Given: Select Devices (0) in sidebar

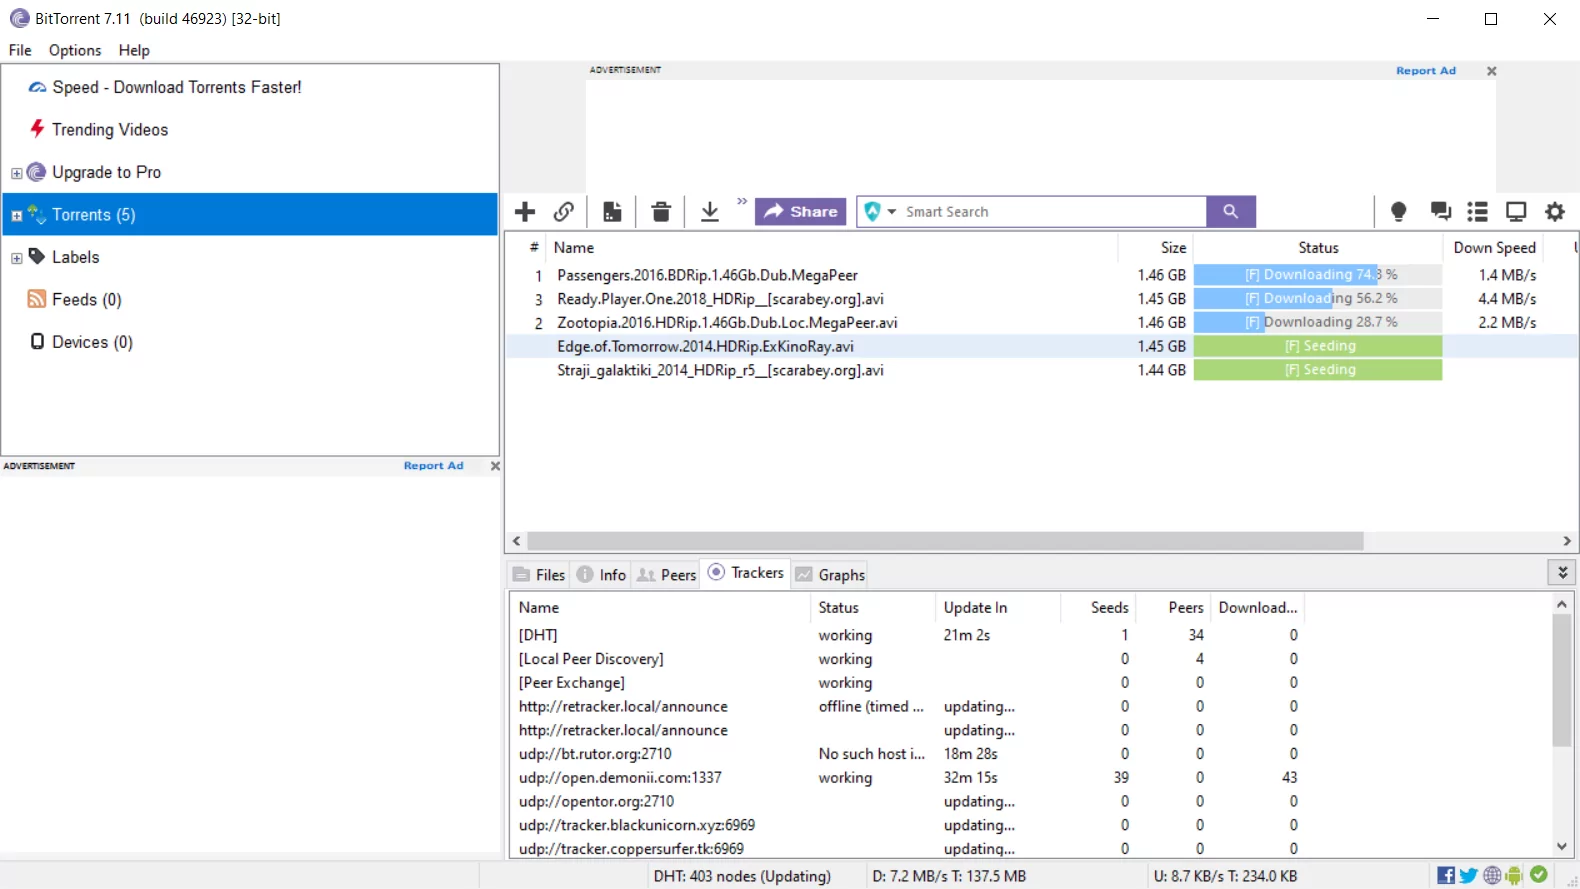Looking at the screenshot, I should click(x=92, y=342).
